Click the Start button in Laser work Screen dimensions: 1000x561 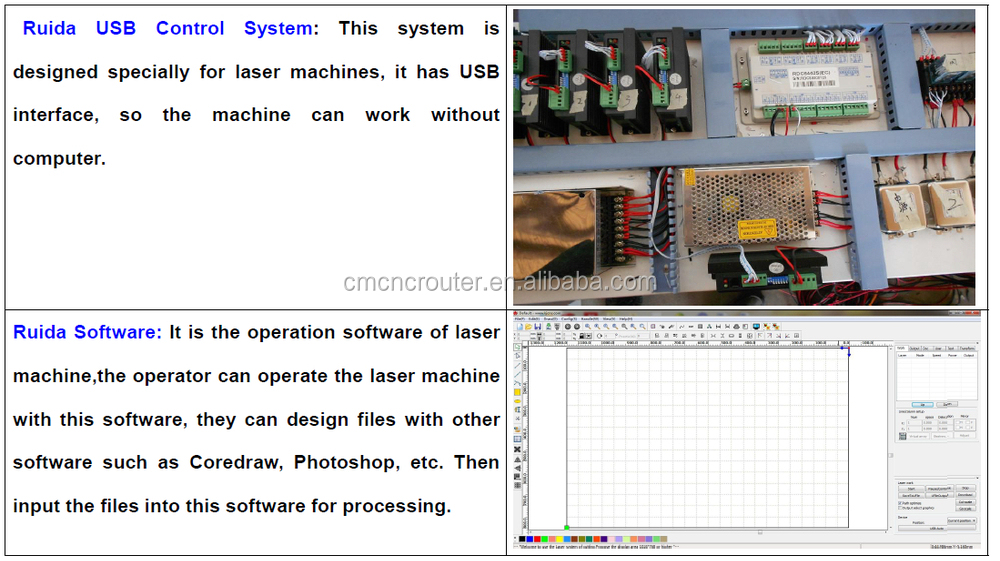coord(911,489)
